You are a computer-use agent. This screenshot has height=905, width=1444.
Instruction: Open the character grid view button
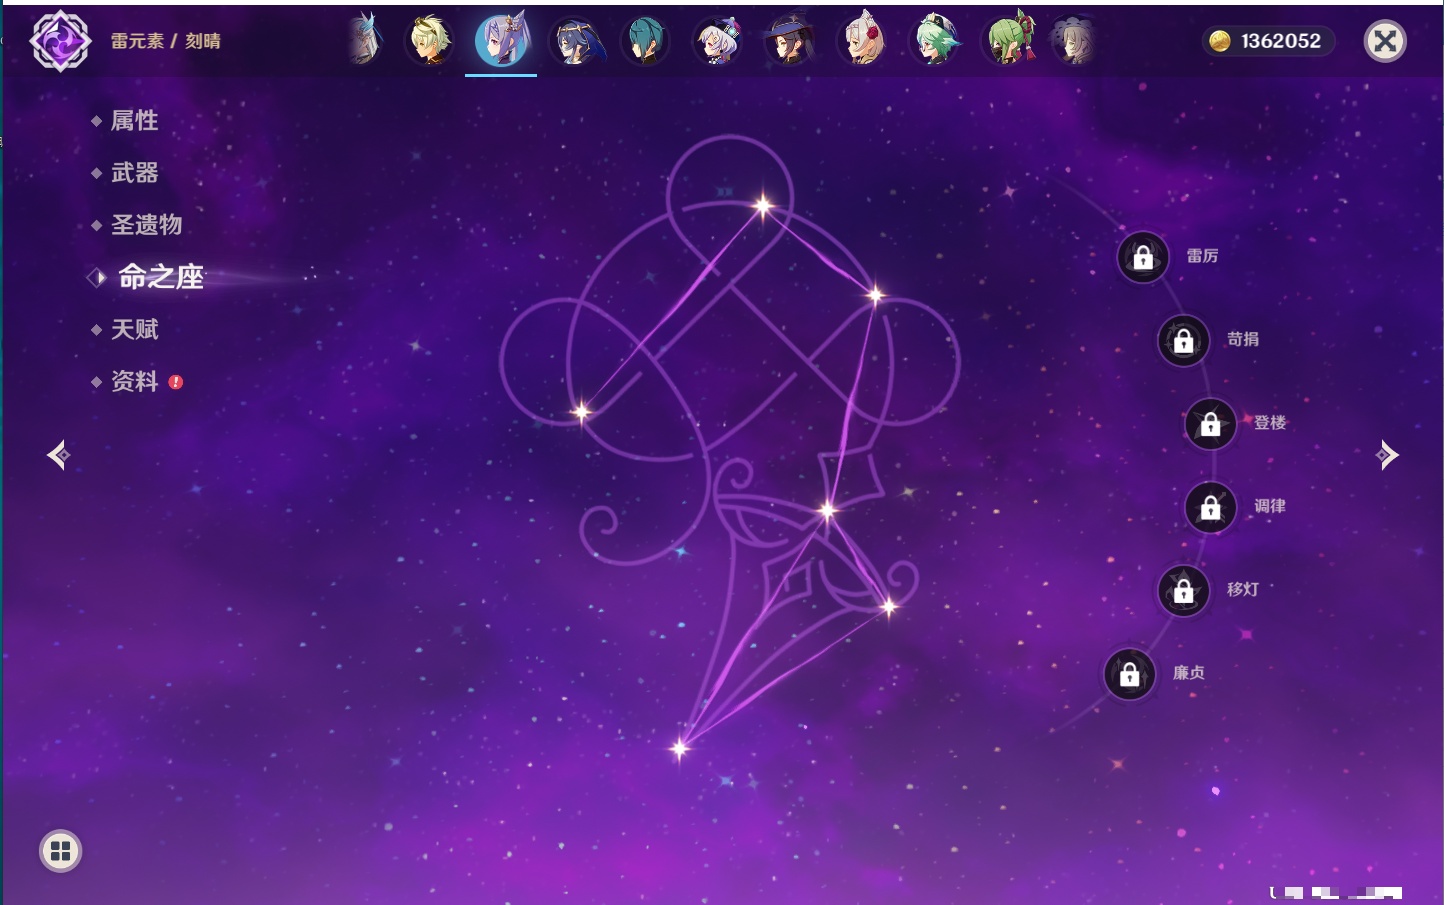60,851
